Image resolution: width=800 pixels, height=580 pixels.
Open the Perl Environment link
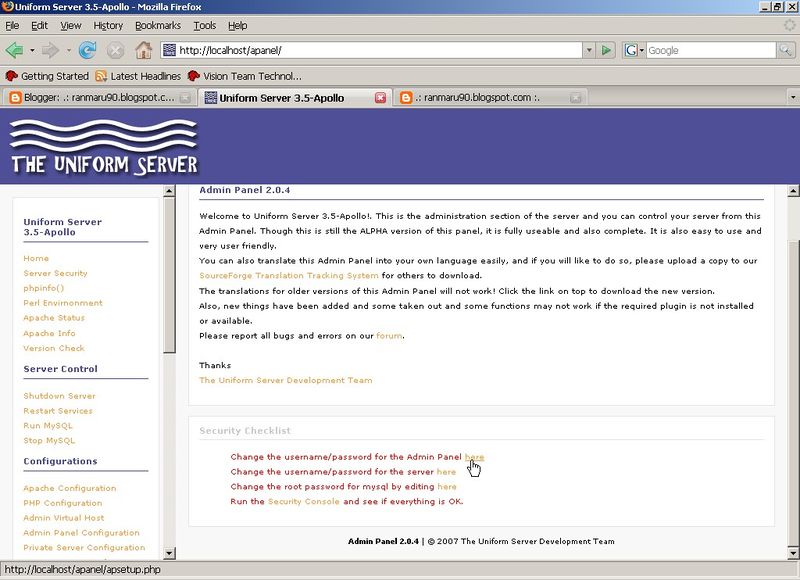63,302
